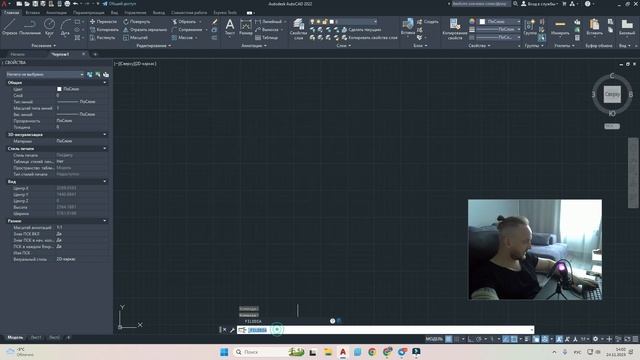
Task: Toggle grid display in the status bar
Action: (449, 339)
